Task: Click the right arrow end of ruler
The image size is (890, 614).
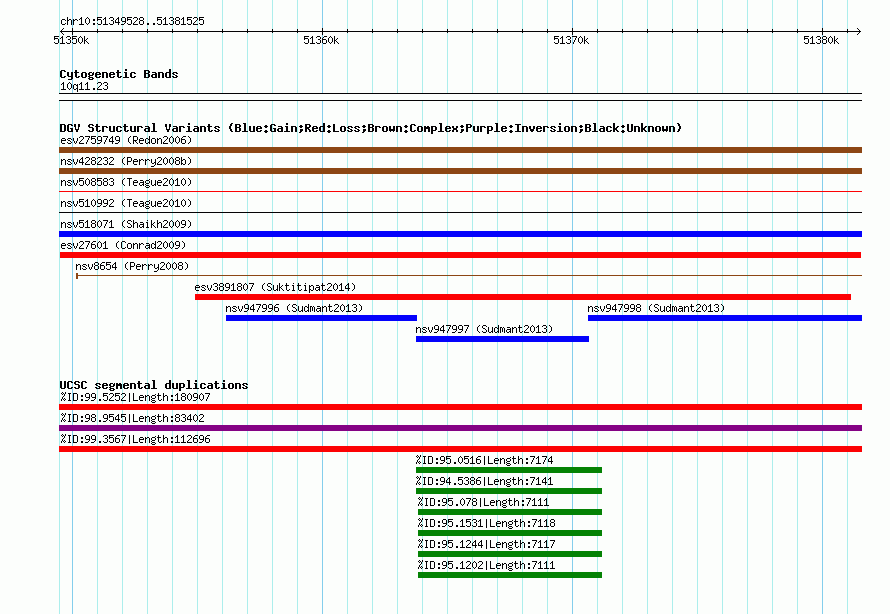Action: [x=858, y=31]
